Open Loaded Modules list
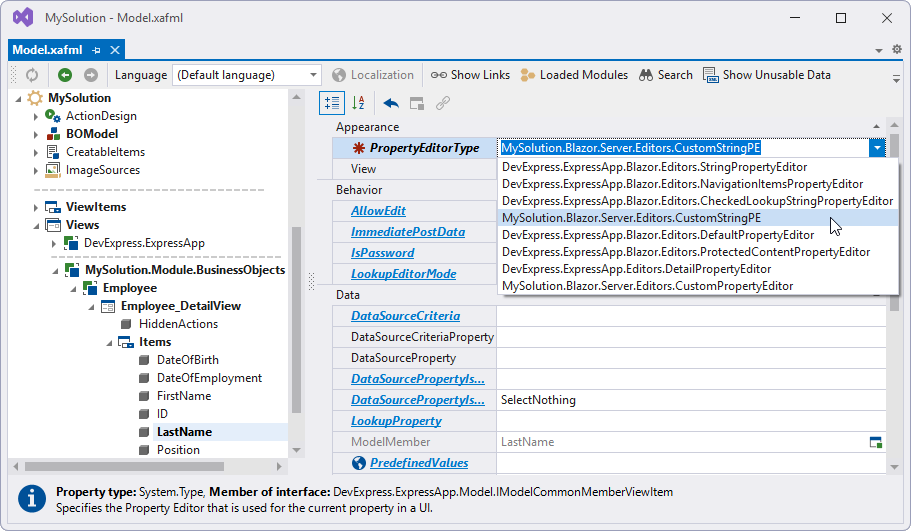Screen dimensions: 911x531 click(x=574, y=75)
